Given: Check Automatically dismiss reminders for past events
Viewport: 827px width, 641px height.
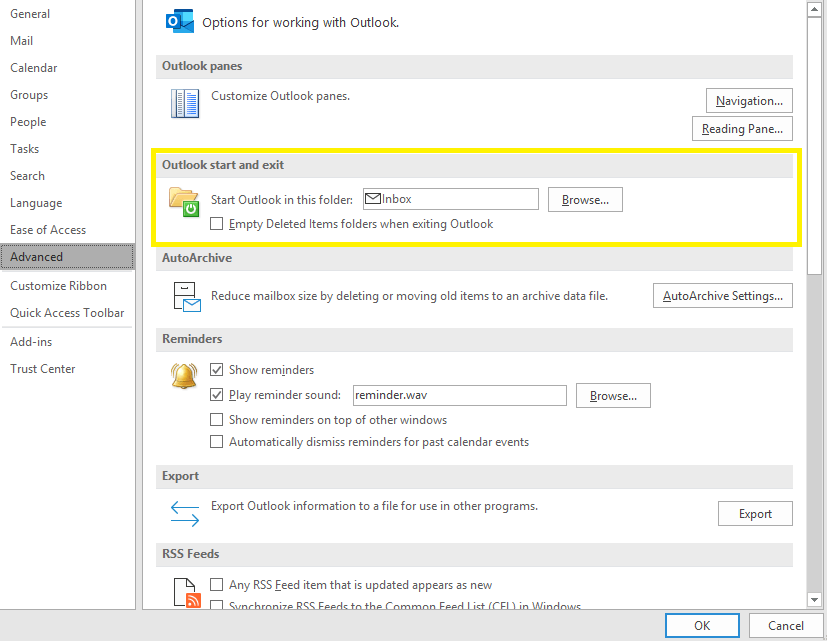Looking at the screenshot, I should [x=216, y=442].
